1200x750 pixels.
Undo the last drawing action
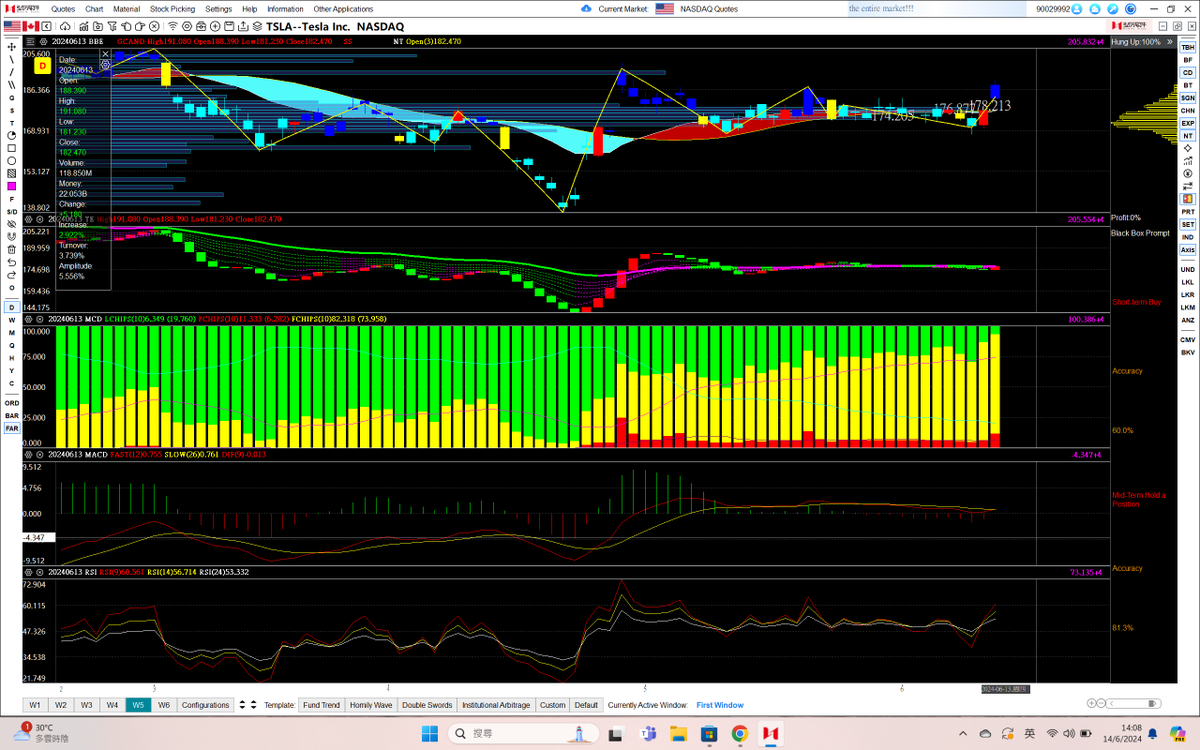click(12, 262)
